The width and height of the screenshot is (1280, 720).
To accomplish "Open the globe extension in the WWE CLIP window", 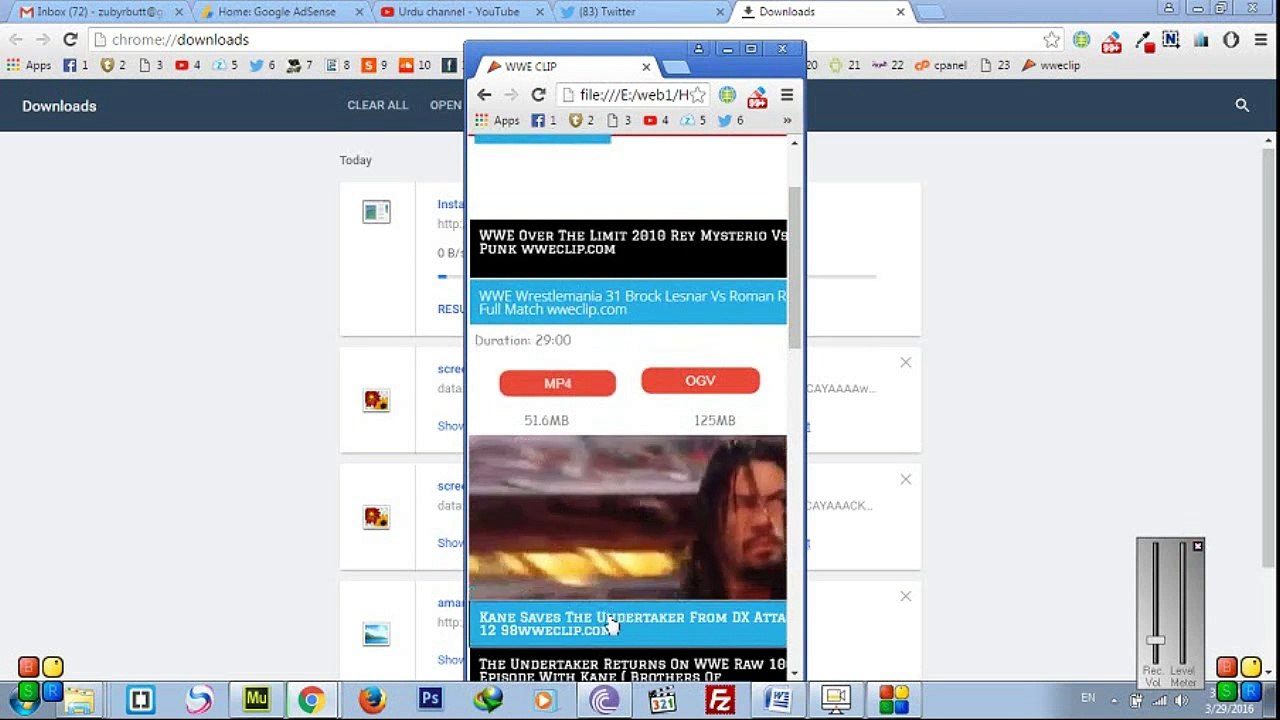I will pyautogui.click(x=727, y=95).
